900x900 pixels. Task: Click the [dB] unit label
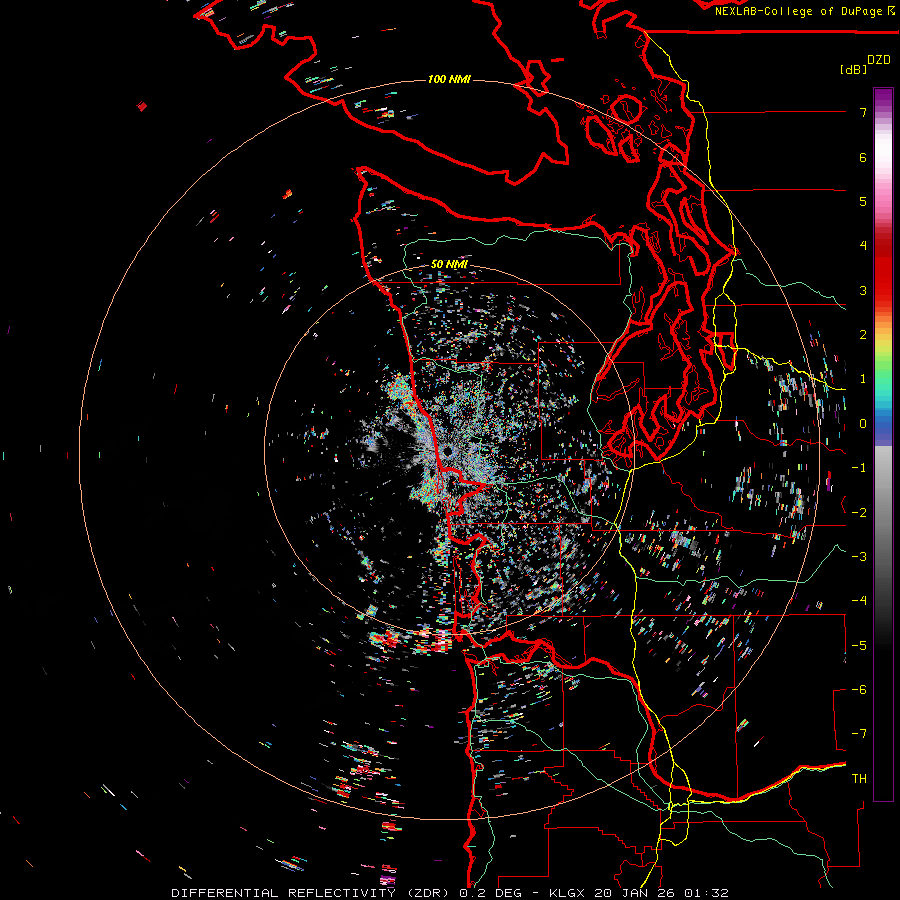click(x=853, y=69)
